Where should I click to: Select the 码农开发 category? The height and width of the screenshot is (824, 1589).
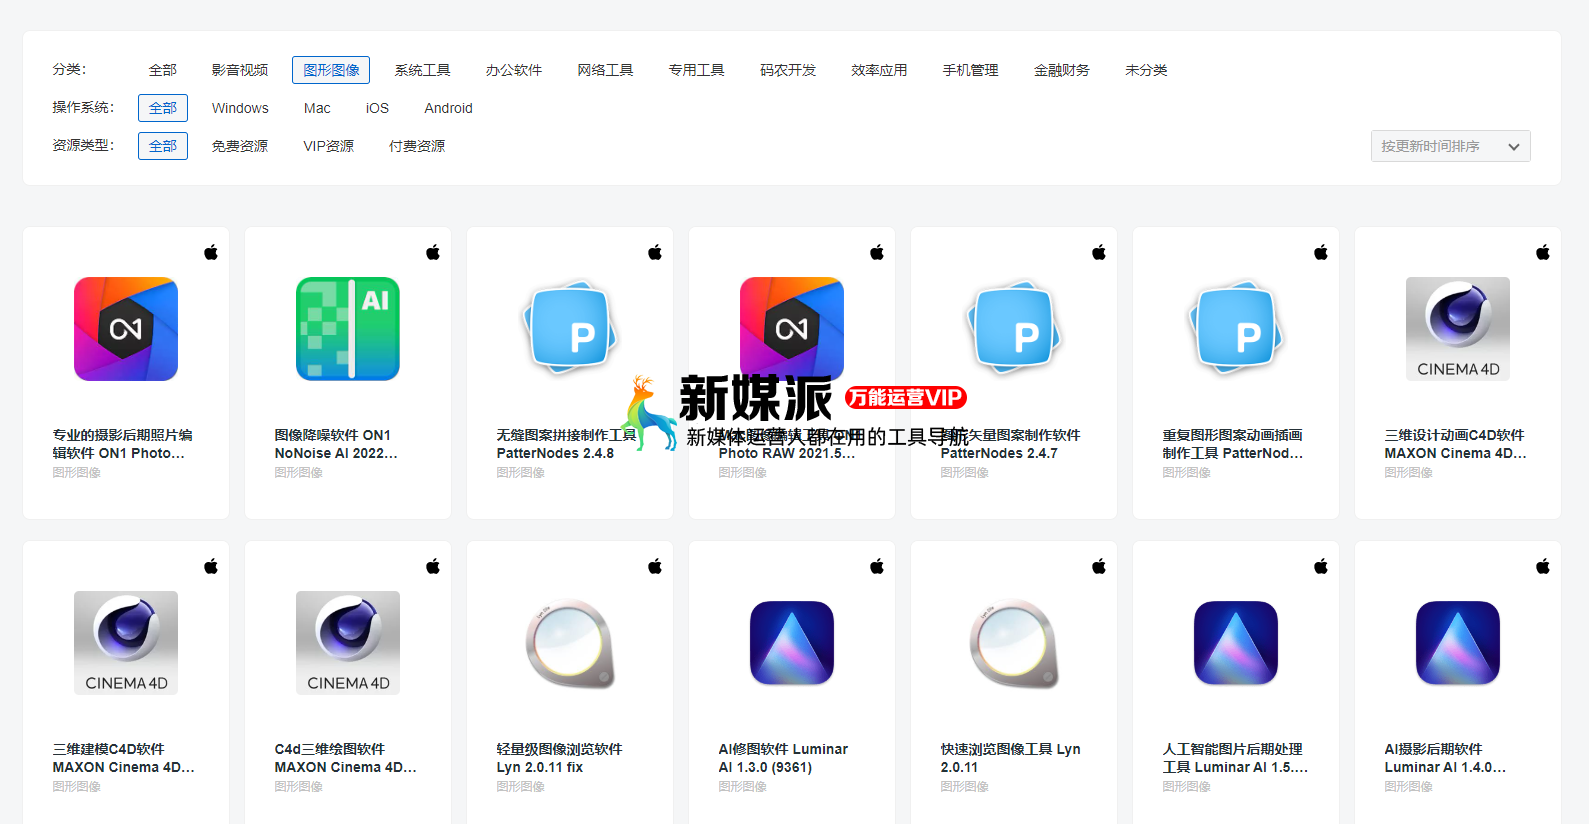(x=788, y=70)
